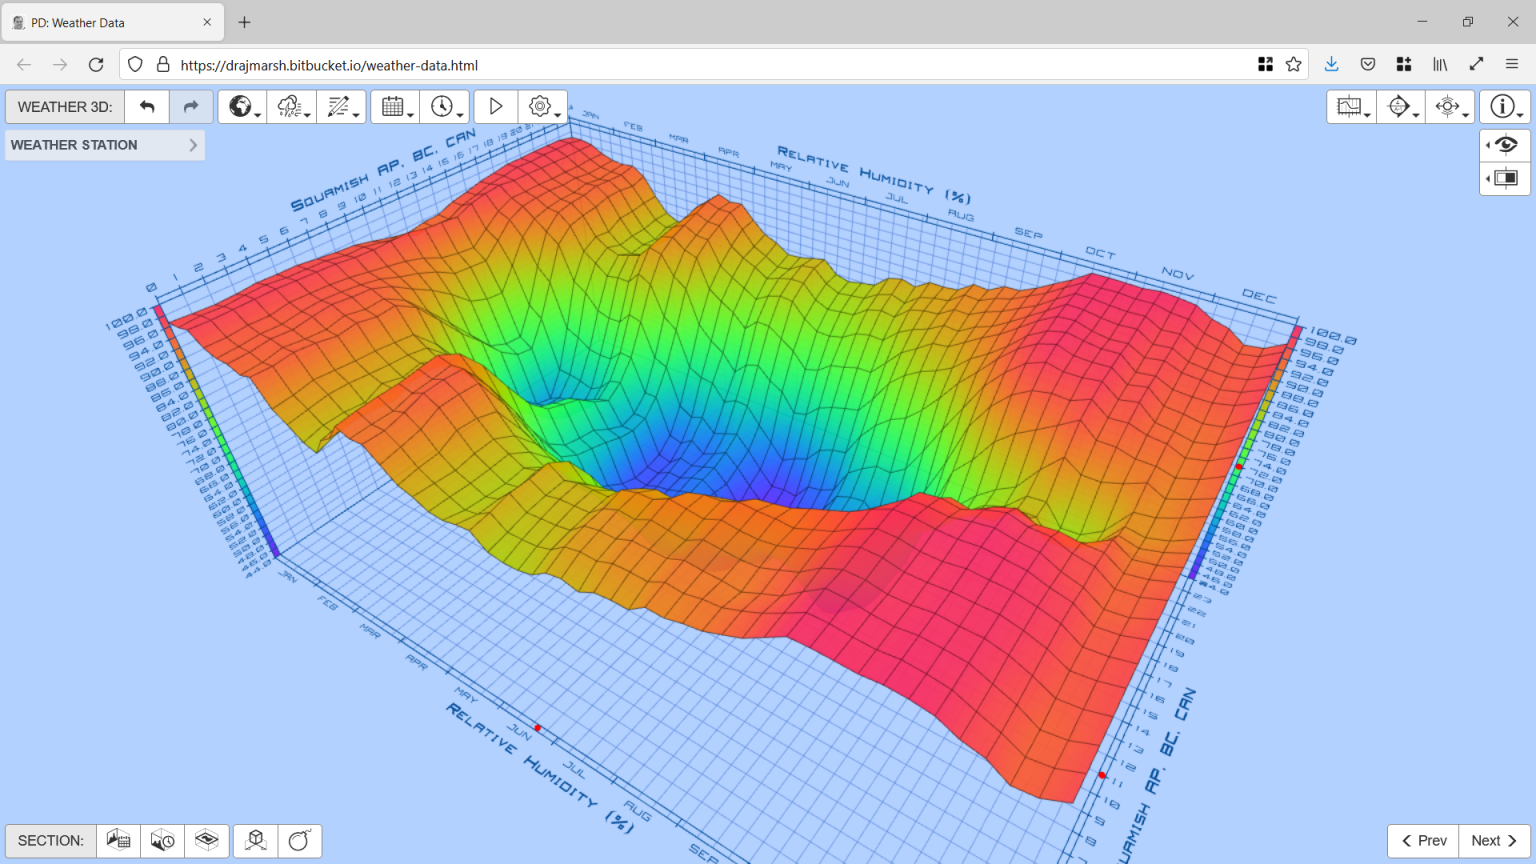Select the time section icon with clock

(x=163, y=841)
